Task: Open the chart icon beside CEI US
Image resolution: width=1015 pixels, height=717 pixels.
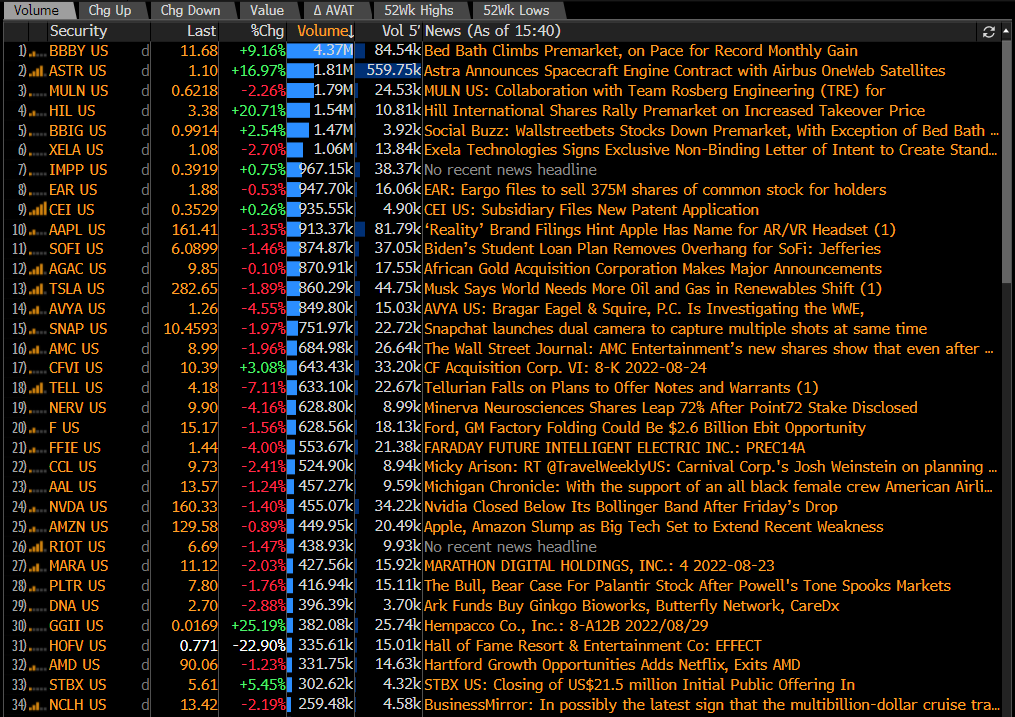Action: click(x=38, y=210)
